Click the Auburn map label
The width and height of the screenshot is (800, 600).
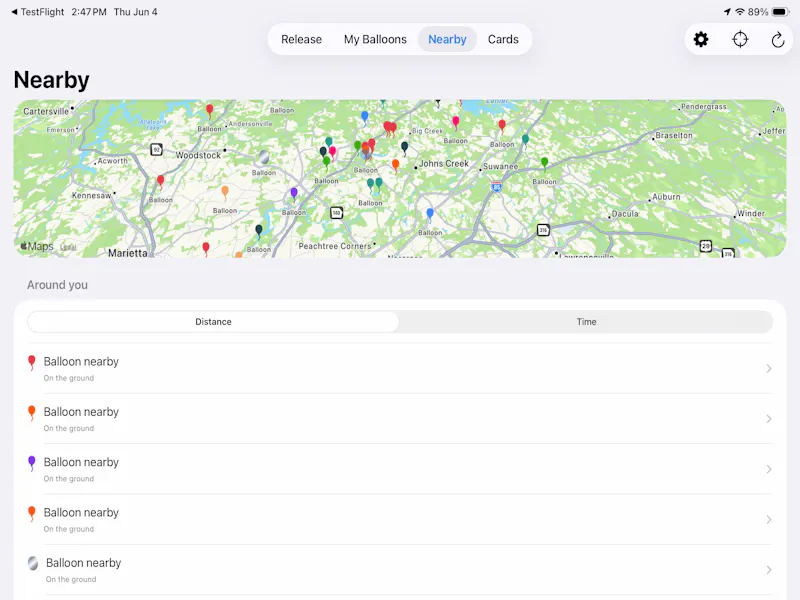(x=666, y=196)
